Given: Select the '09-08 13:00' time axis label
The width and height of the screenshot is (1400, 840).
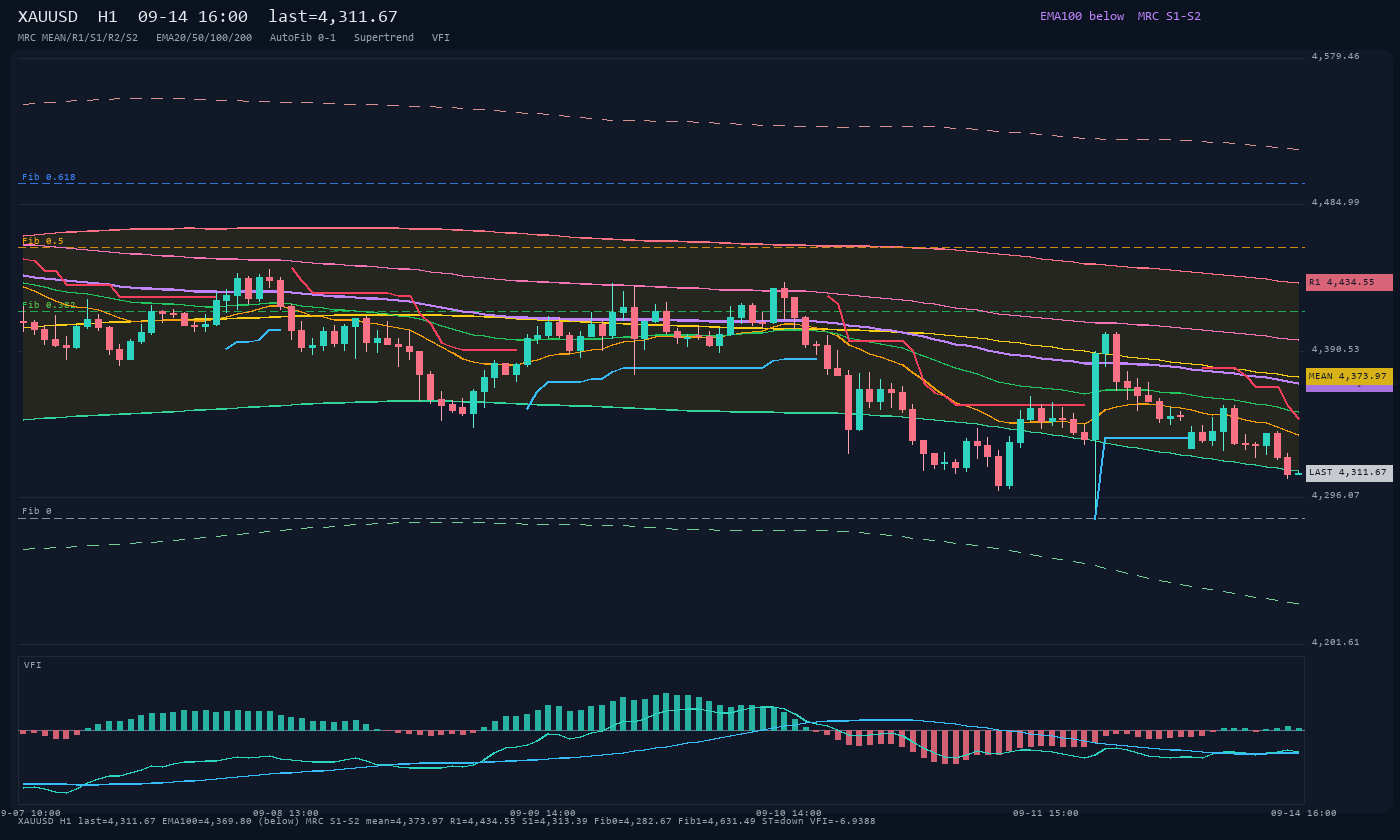Looking at the screenshot, I should pyautogui.click(x=286, y=814).
